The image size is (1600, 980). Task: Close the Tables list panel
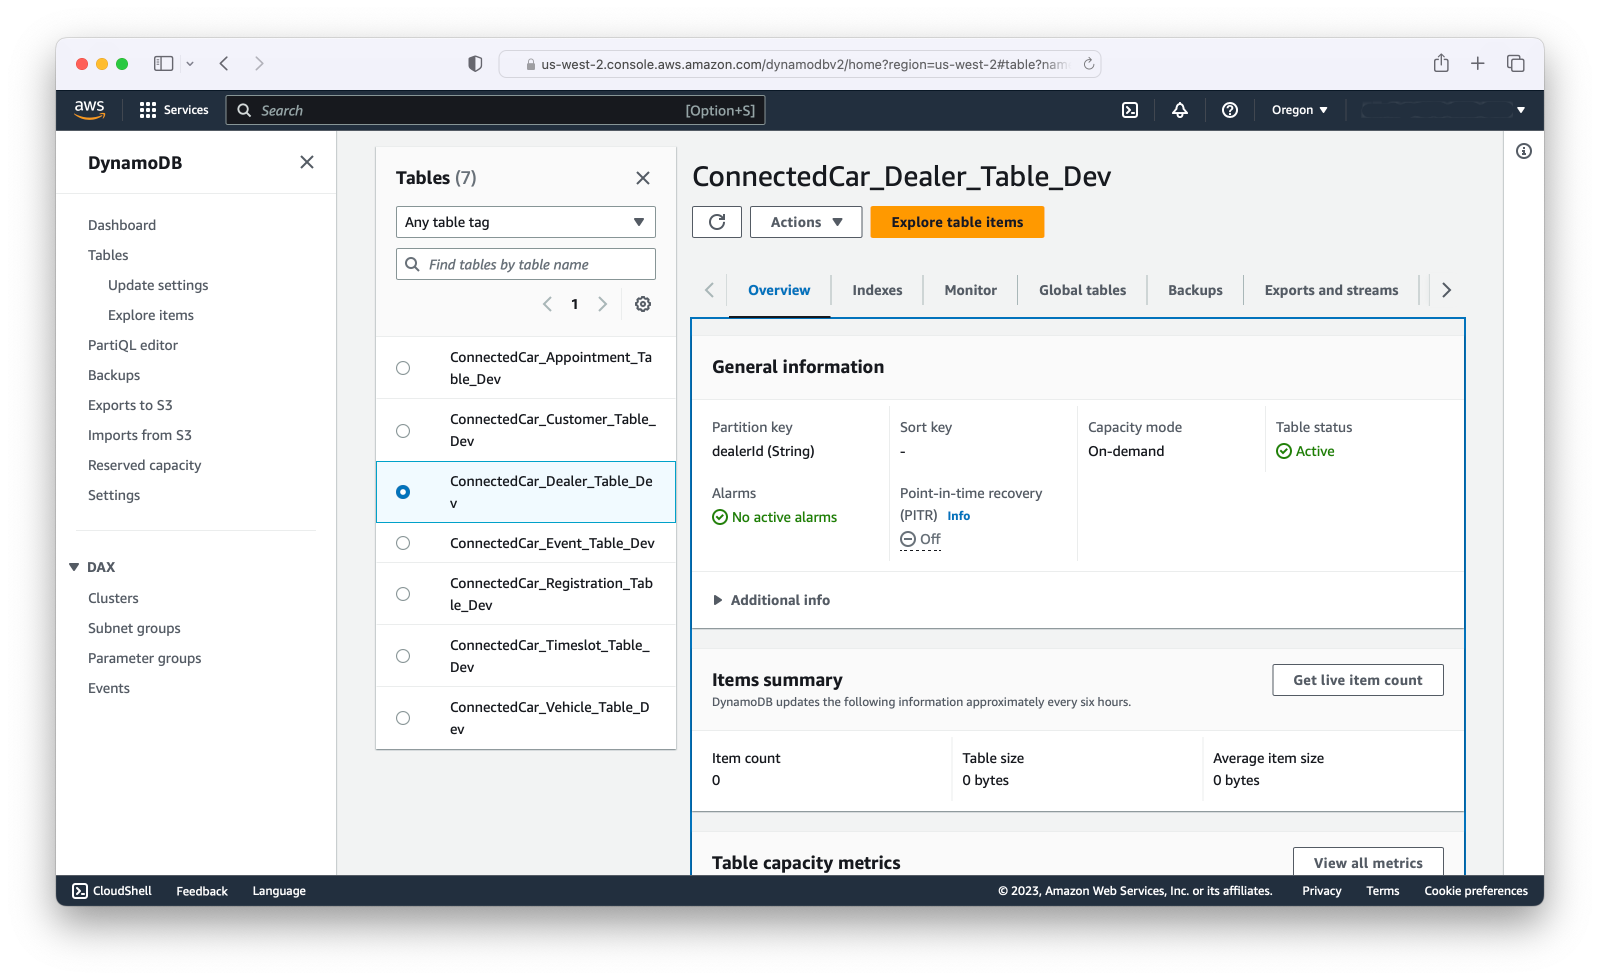(x=643, y=178)
